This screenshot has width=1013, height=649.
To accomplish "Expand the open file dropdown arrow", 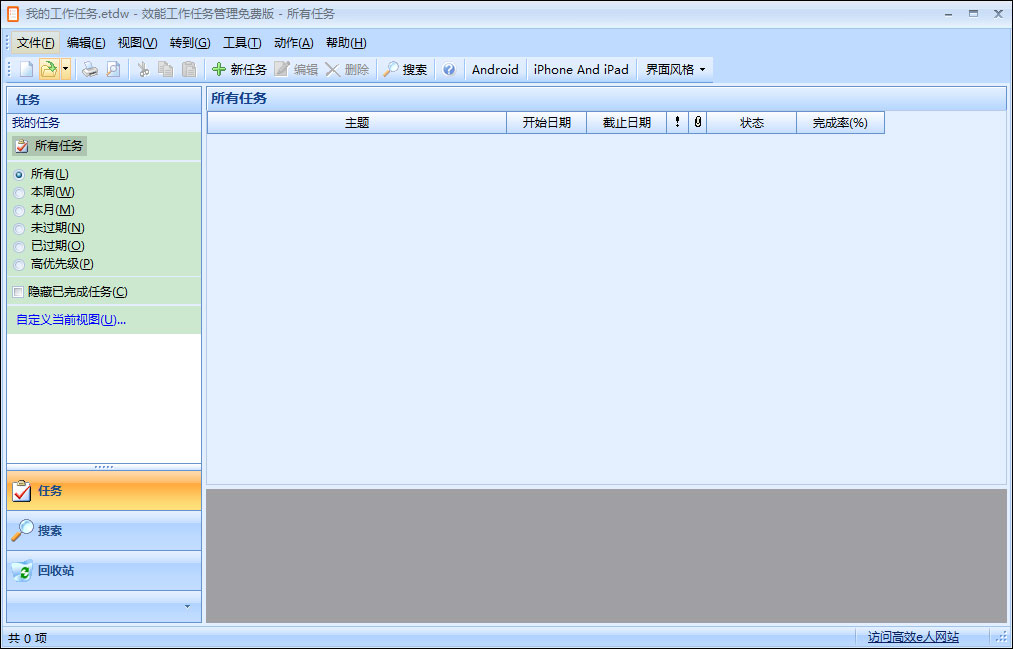I will tap(65, 69).
